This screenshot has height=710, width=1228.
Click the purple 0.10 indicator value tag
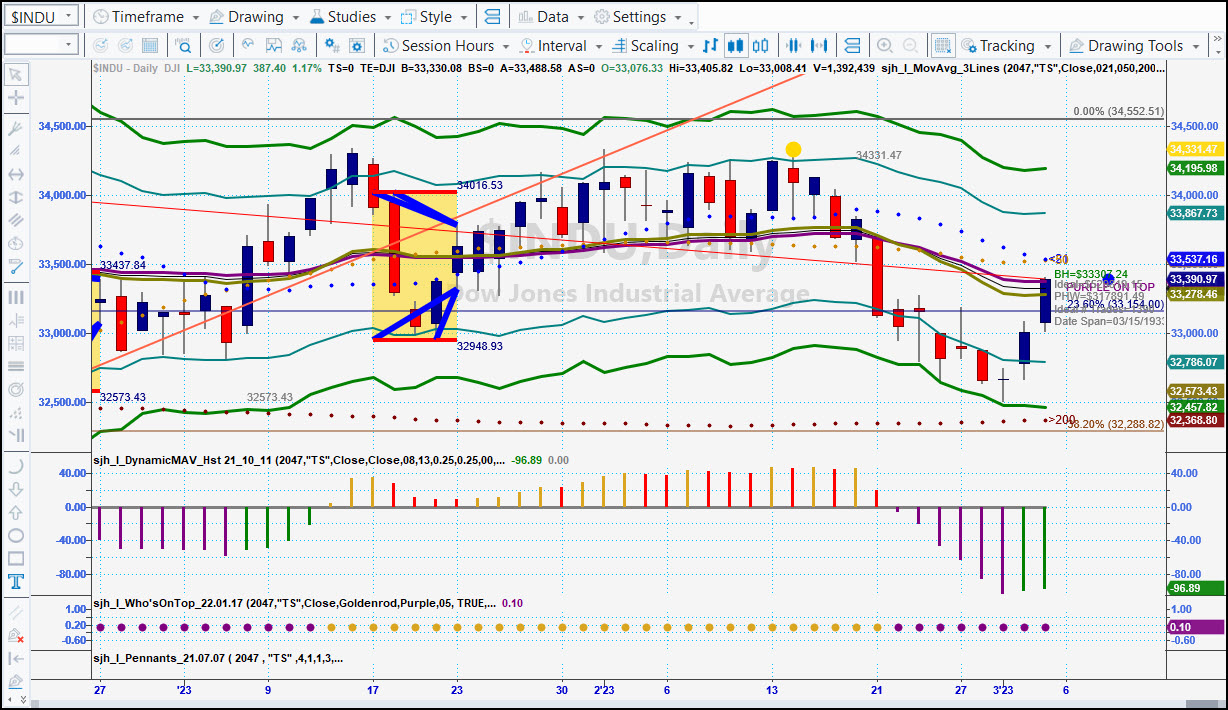pyautogui.click(x=1194, y=627)
